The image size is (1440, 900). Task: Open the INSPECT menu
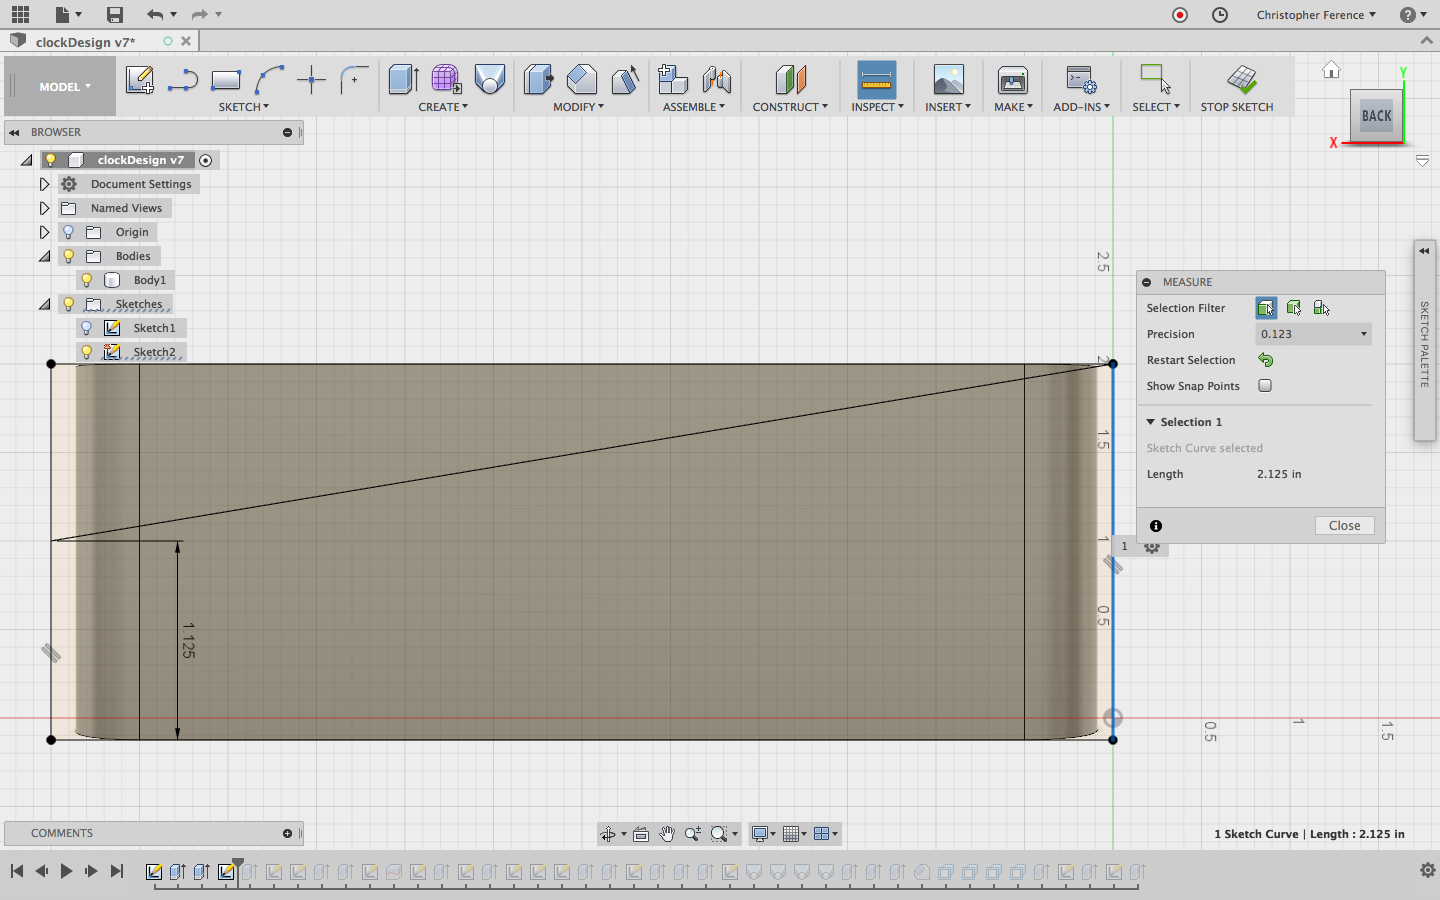point(877,107)
